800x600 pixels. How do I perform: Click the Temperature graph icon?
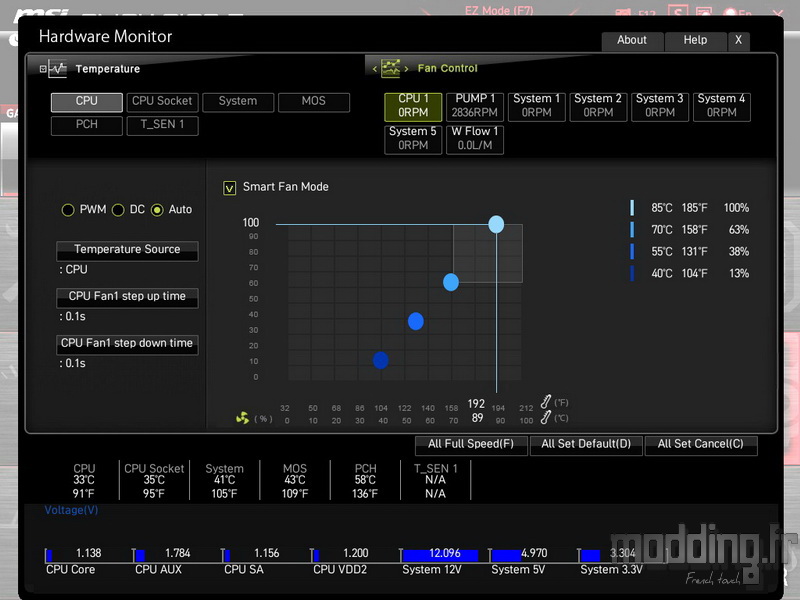[x=58, y=68]
